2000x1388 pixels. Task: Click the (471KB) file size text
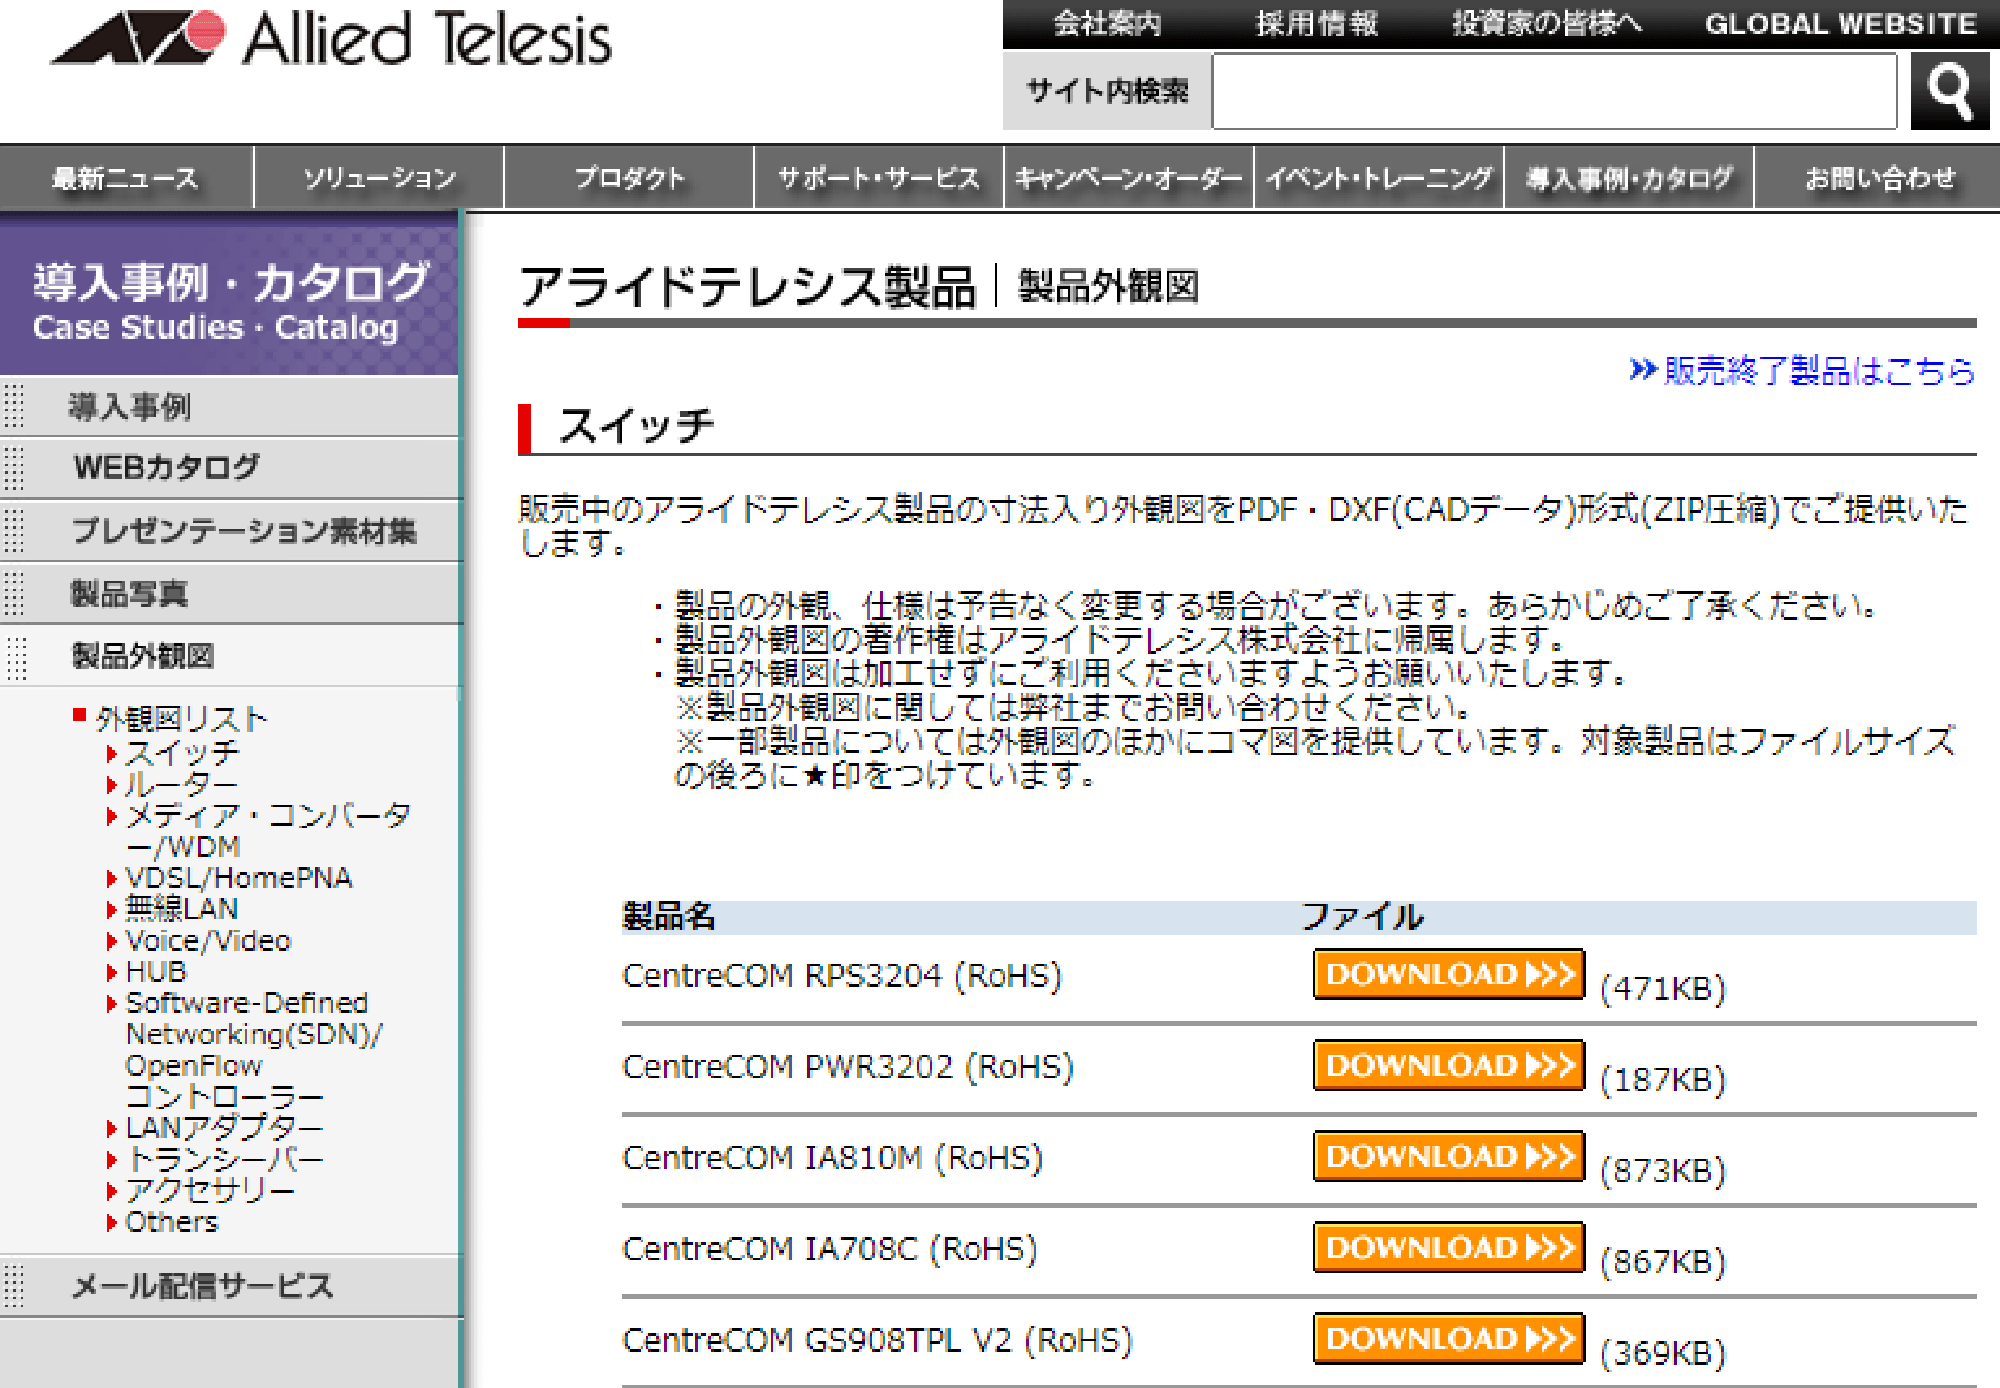click(x=1663, y=988)
